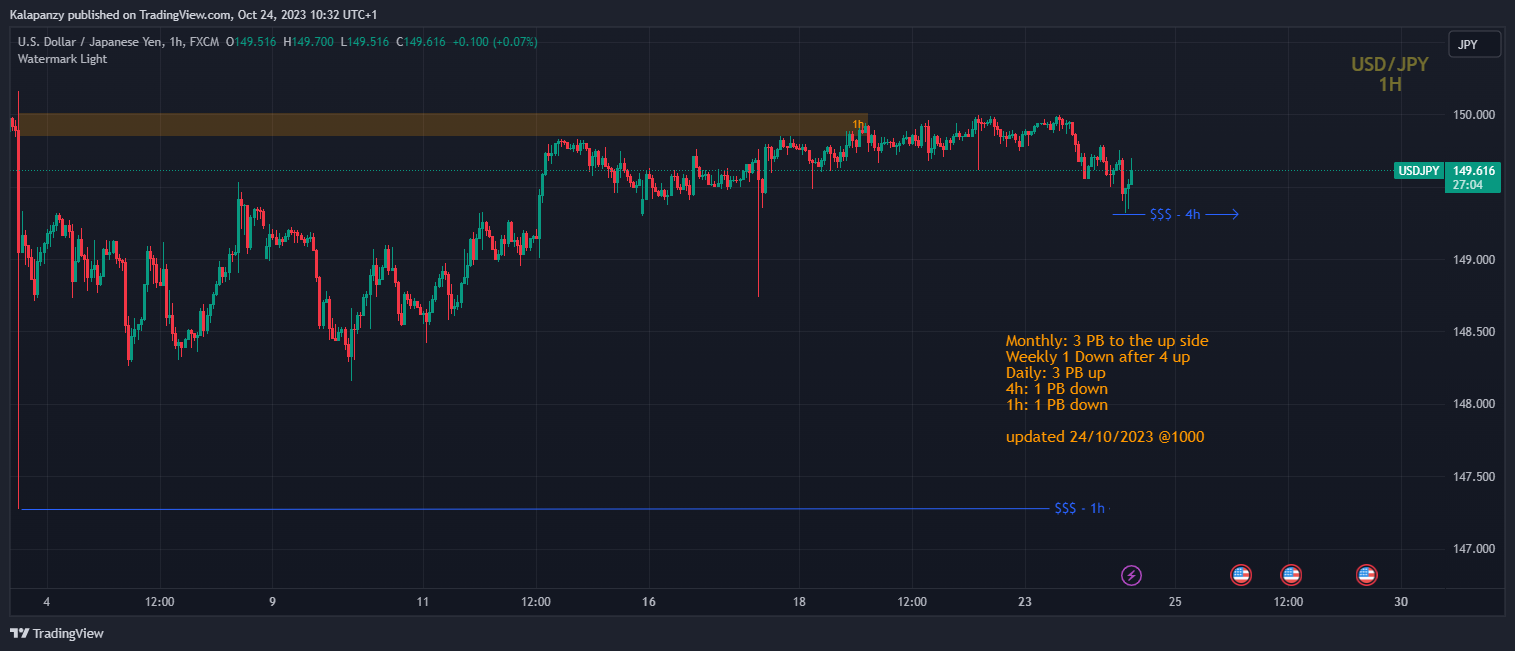Click the 149.000 price axis label

coord(1474,260)
